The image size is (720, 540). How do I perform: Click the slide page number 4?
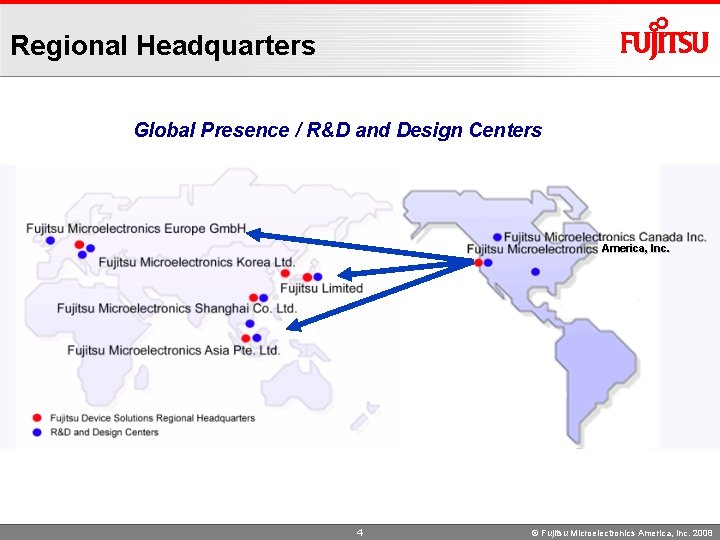point(360,532)
